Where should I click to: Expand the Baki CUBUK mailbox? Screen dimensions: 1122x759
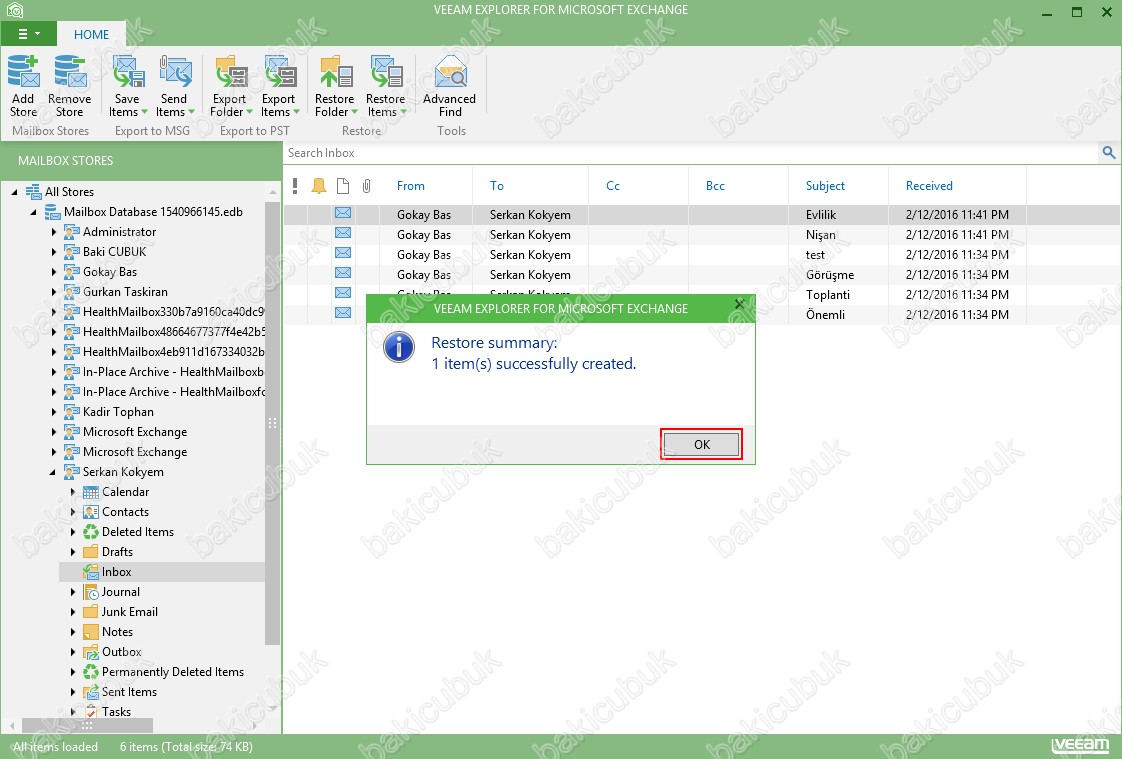coord(54,252)
